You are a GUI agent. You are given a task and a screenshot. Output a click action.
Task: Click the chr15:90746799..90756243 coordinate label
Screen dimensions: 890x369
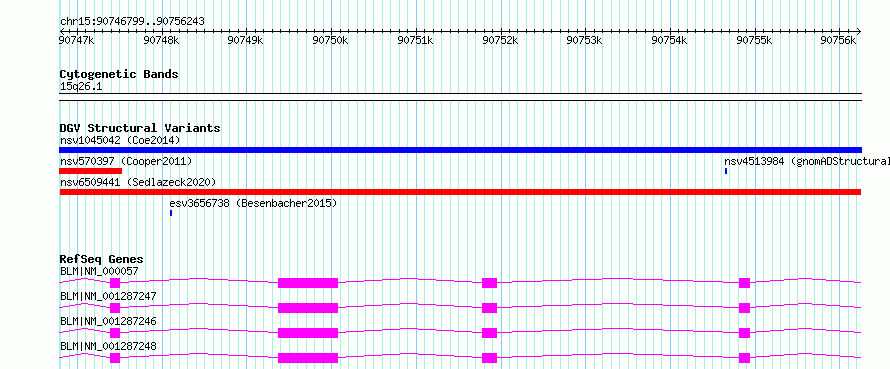pos(132,22)
